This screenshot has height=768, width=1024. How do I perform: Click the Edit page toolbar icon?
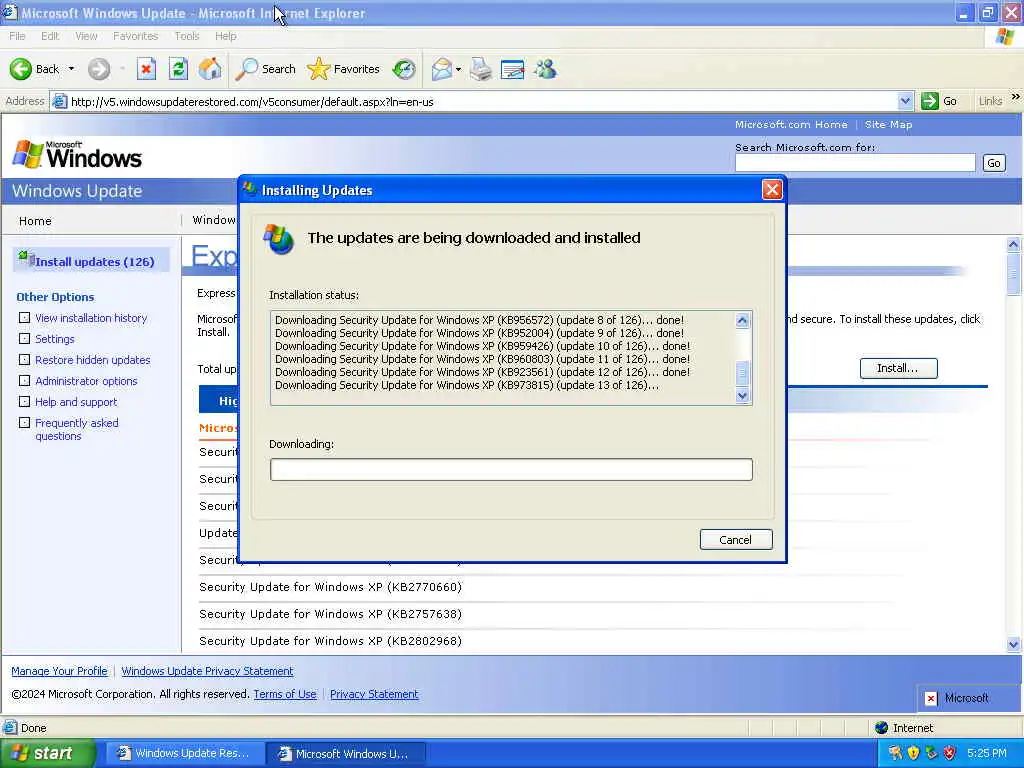coord(513,69)
